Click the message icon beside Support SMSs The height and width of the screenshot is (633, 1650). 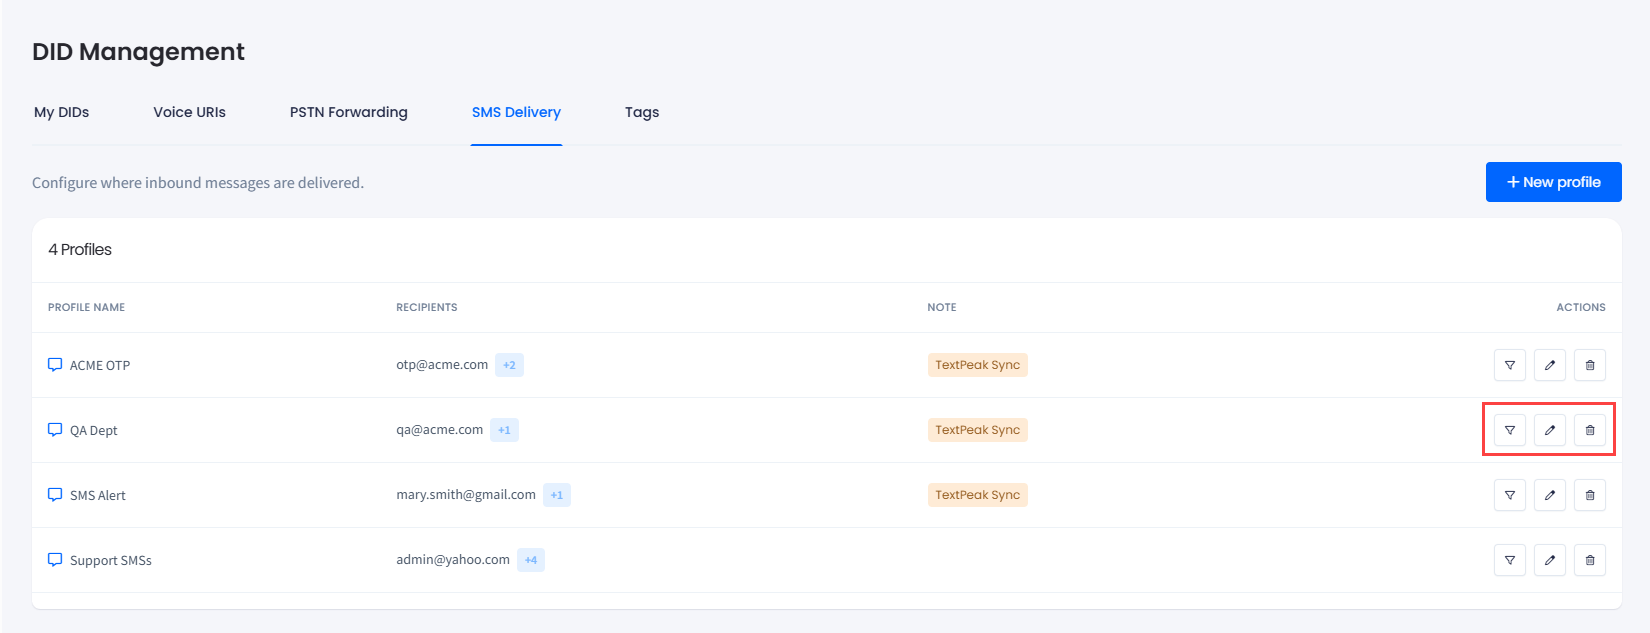(x=55, y=560)
